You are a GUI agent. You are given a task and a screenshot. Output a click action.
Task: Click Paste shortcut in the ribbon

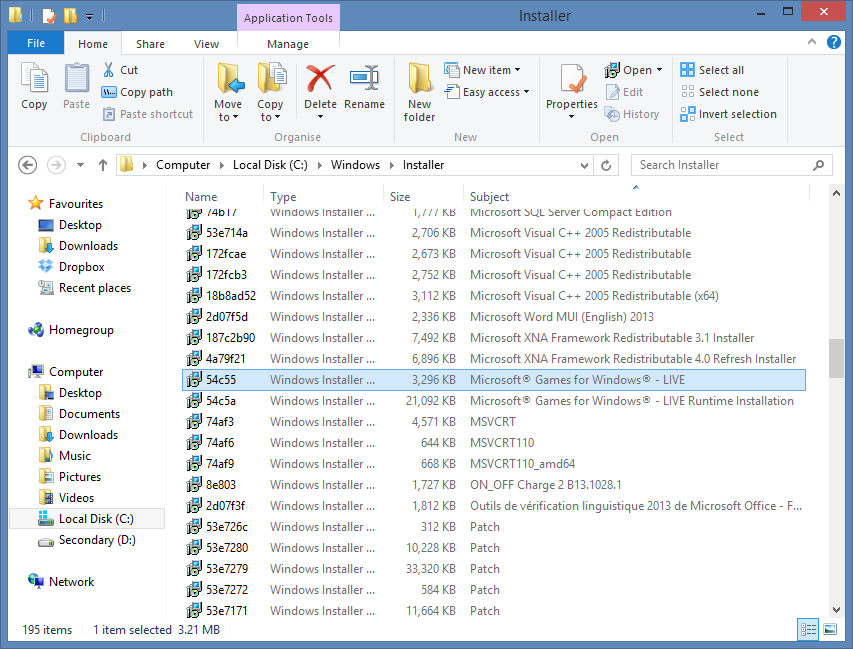click(148, 114)
